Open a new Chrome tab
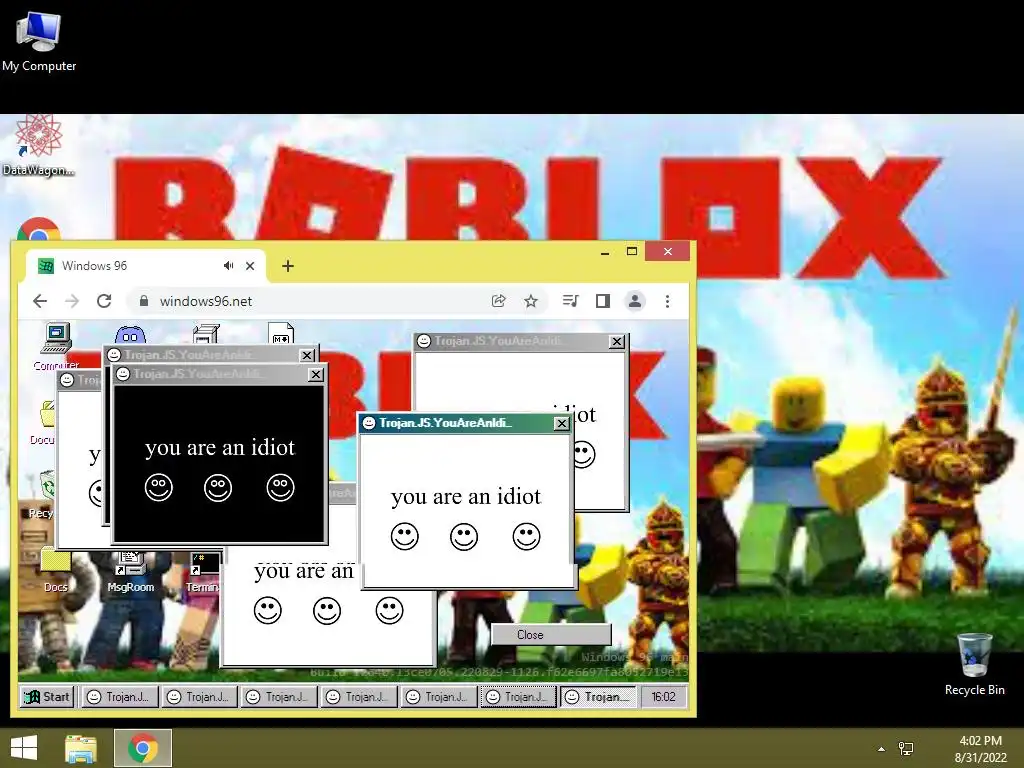 pos(288,266)
